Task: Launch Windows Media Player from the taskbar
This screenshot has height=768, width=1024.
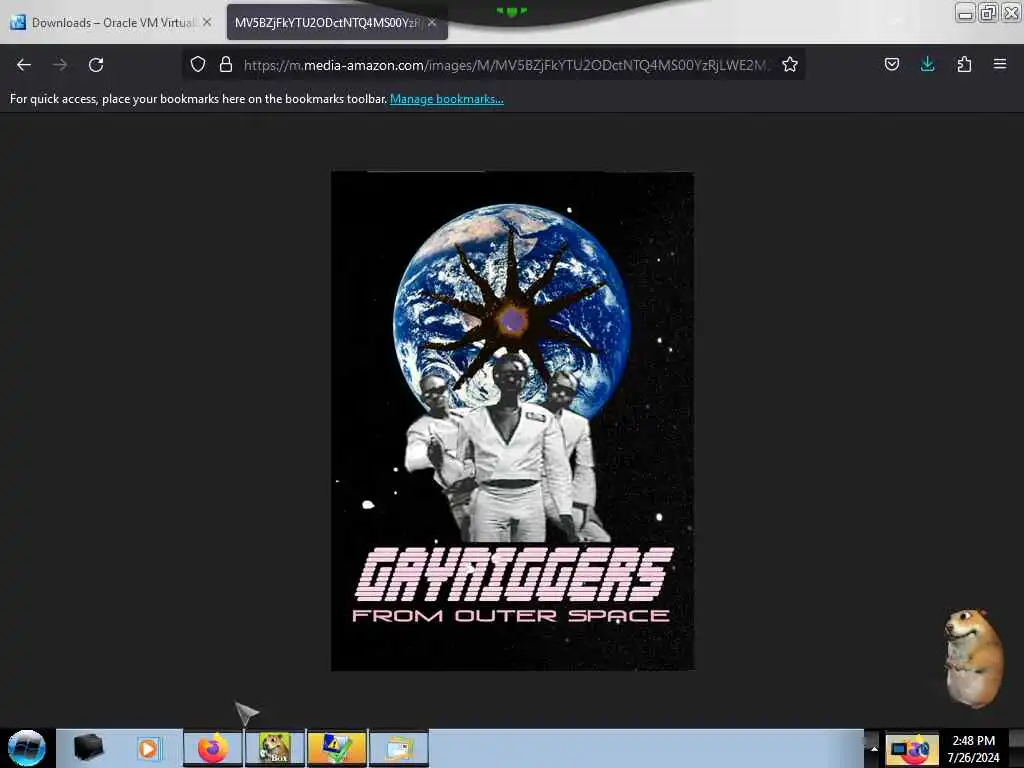Action: [x=148, y=748]
